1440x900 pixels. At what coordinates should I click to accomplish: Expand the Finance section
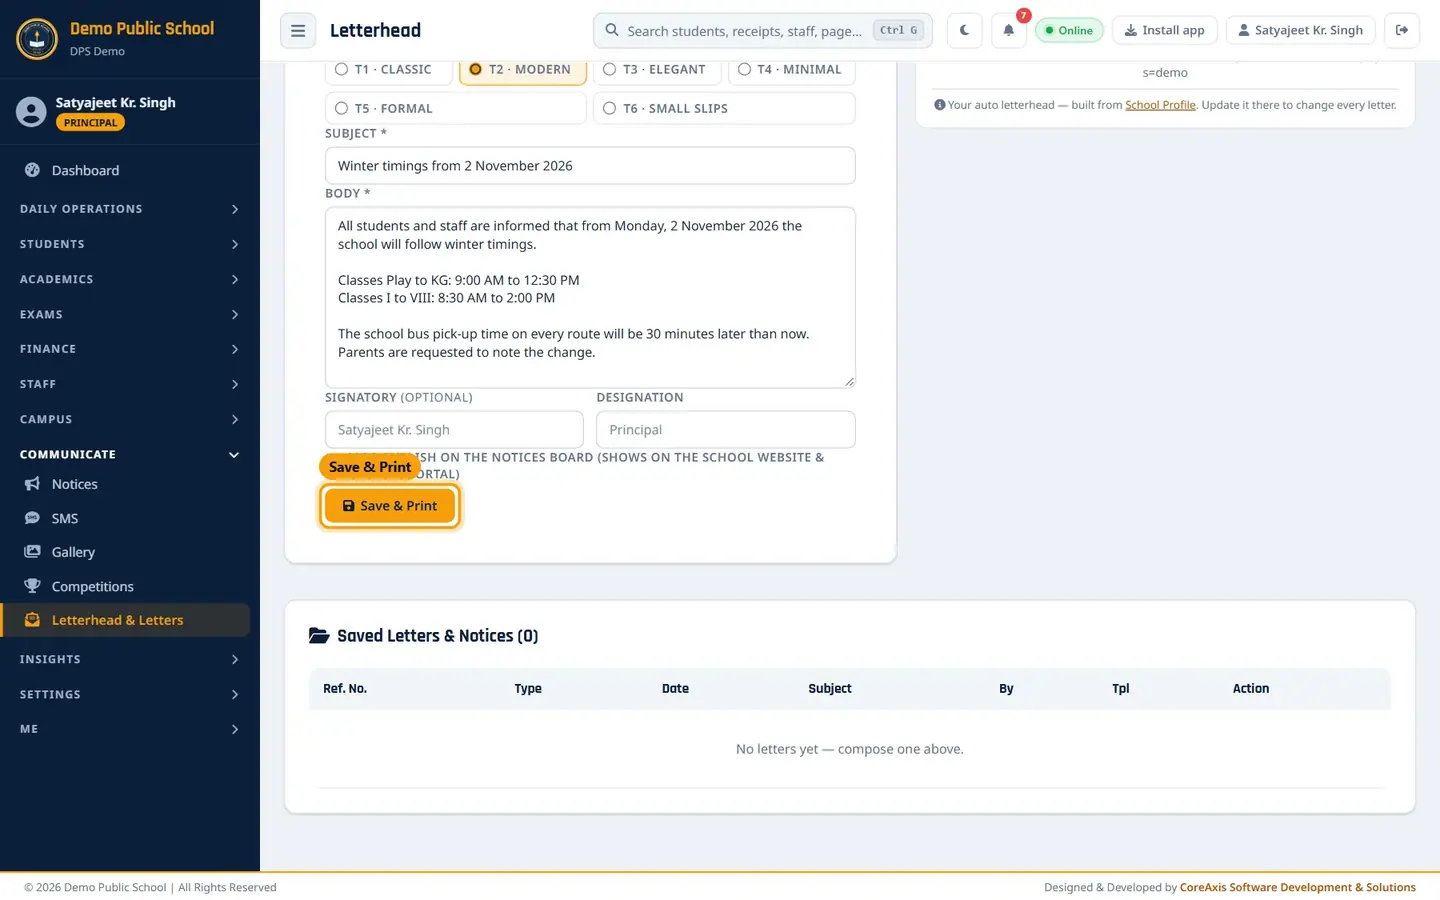130,349
